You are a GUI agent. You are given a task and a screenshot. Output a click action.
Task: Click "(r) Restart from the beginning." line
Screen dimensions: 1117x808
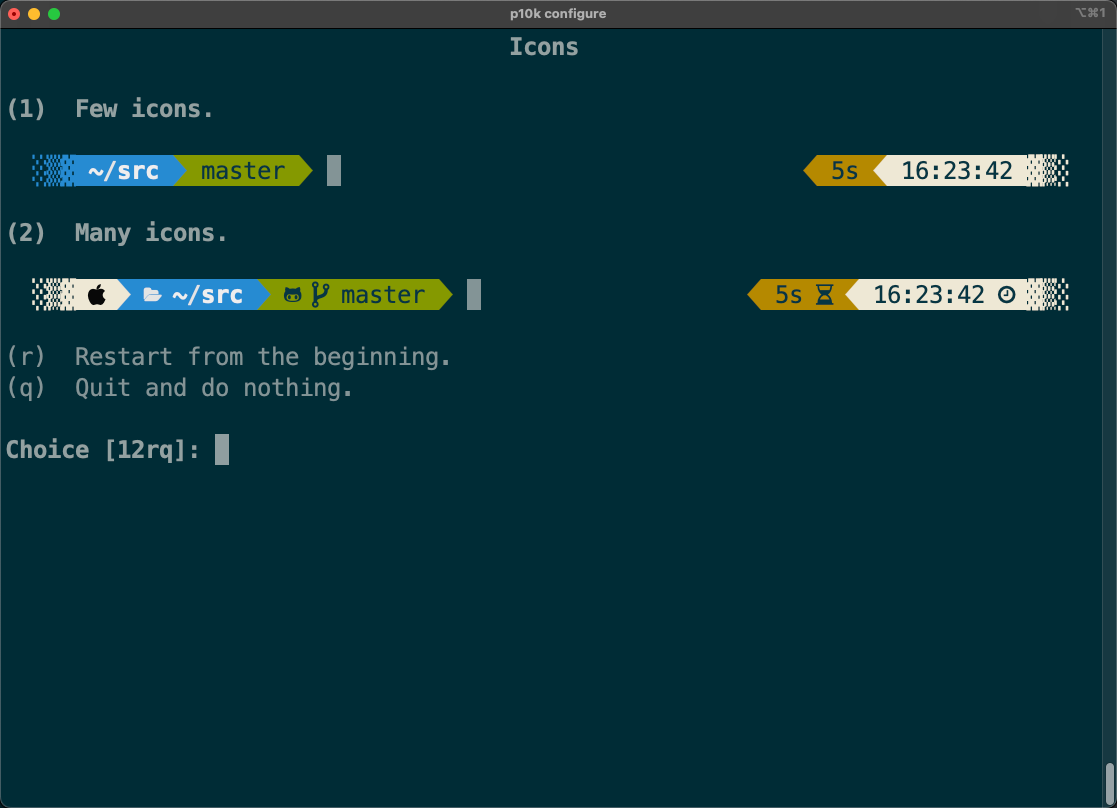click(229, 357)
